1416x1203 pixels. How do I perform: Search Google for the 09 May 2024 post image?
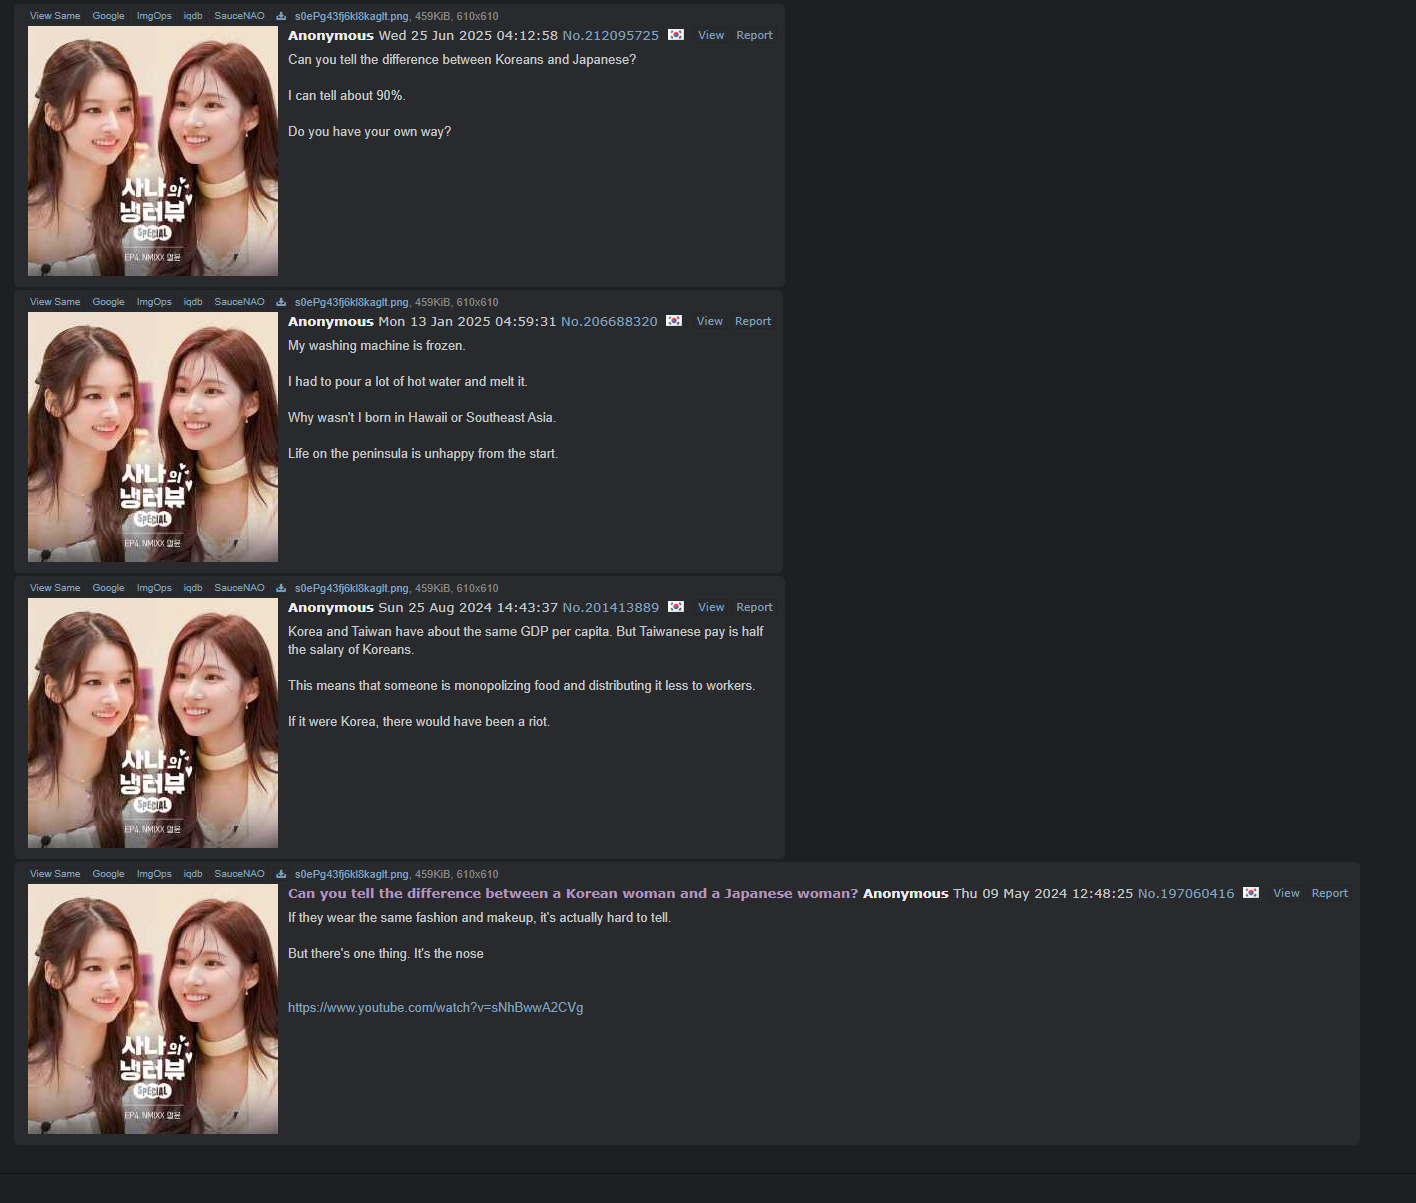[109, 874]
